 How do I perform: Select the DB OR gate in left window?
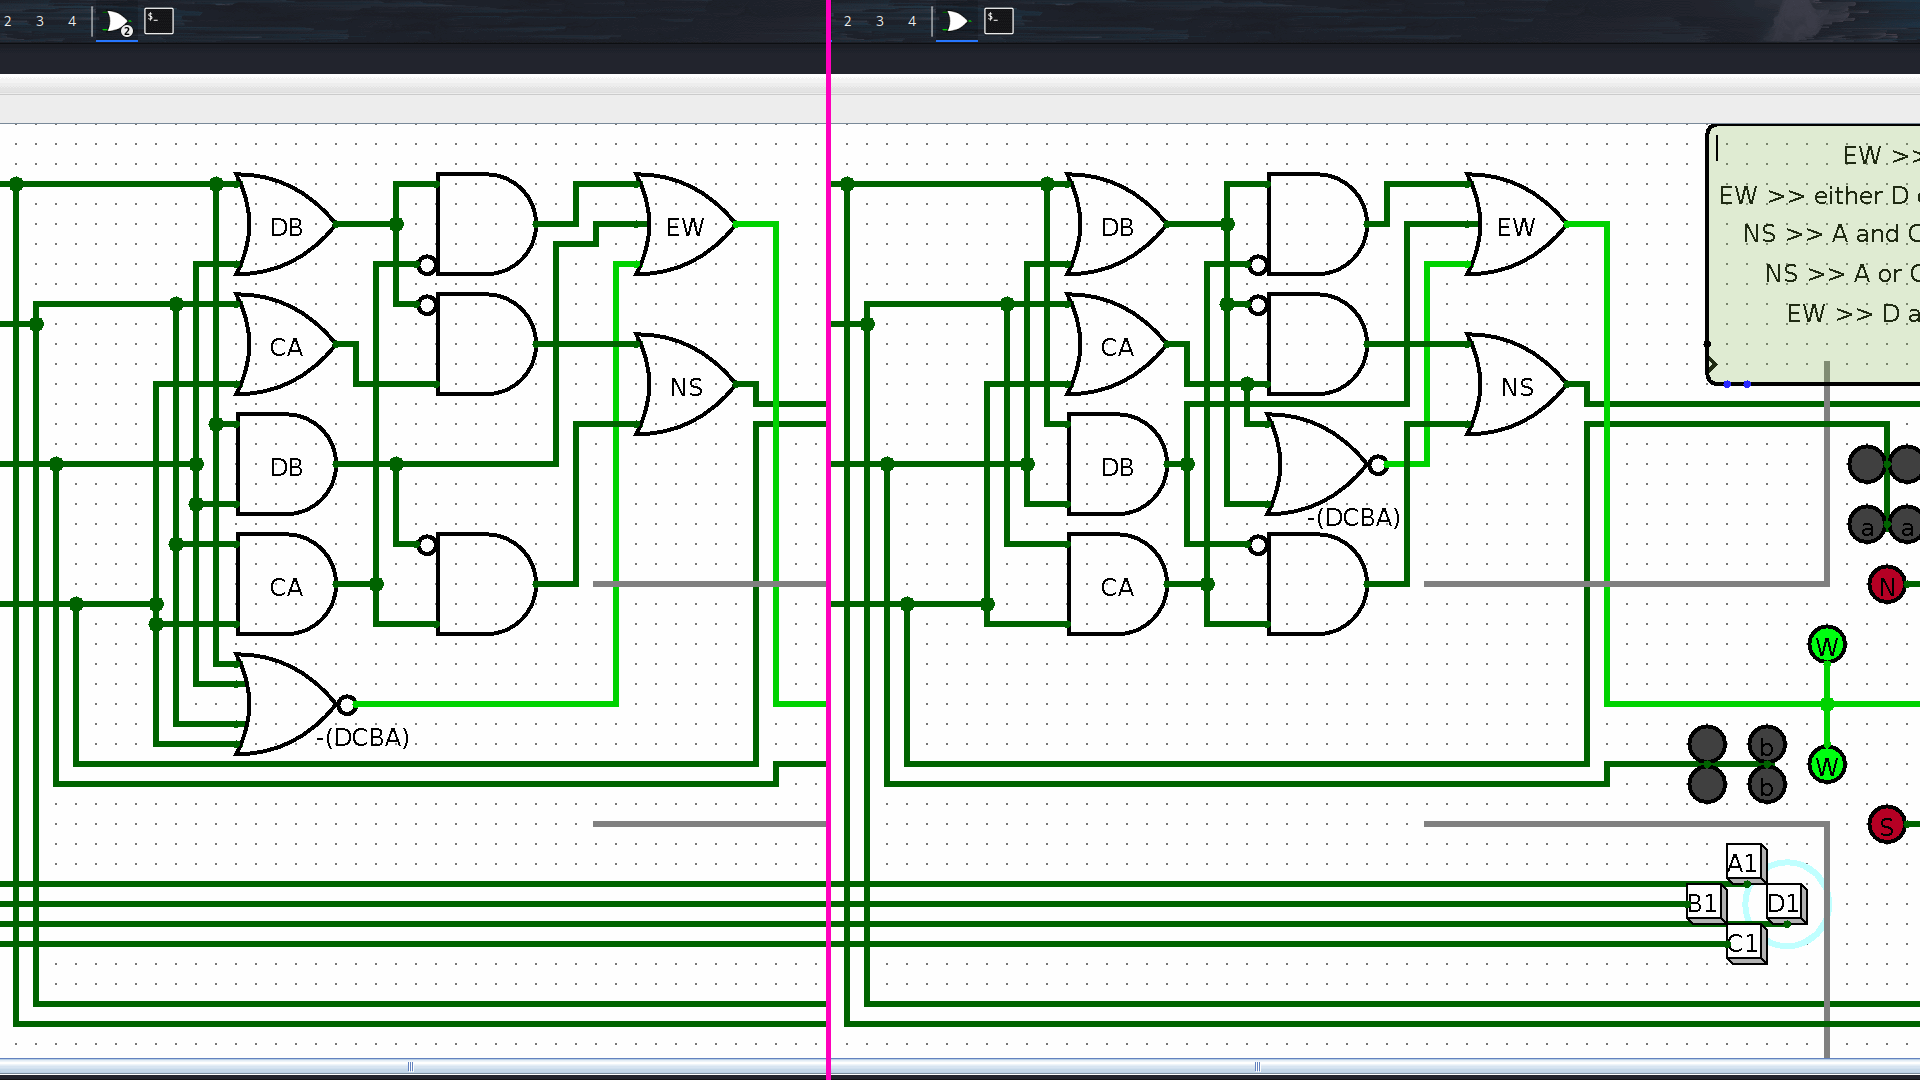pyautogui.click(x=286, y=224)
